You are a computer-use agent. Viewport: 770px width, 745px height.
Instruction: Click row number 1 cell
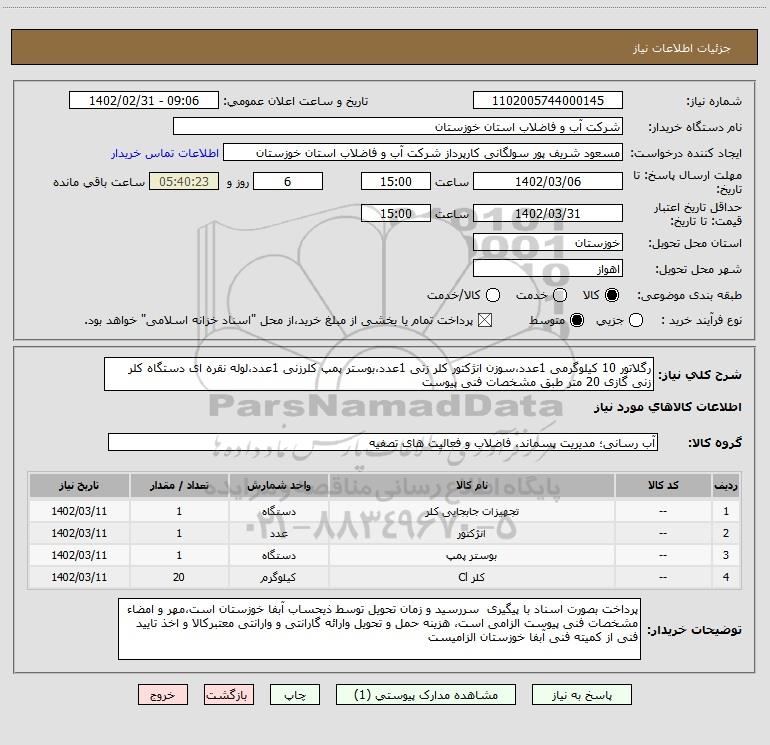[x=726, y=511]
